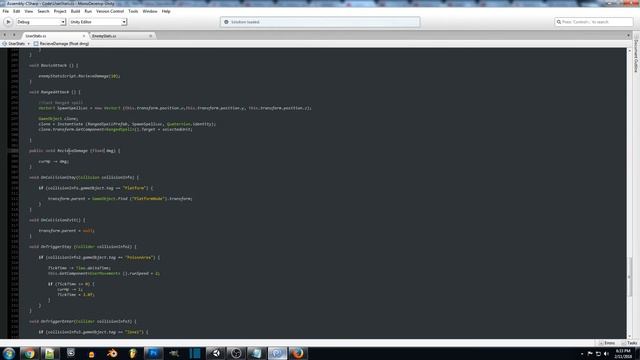Open FL Studio from the taskbar

132,353
